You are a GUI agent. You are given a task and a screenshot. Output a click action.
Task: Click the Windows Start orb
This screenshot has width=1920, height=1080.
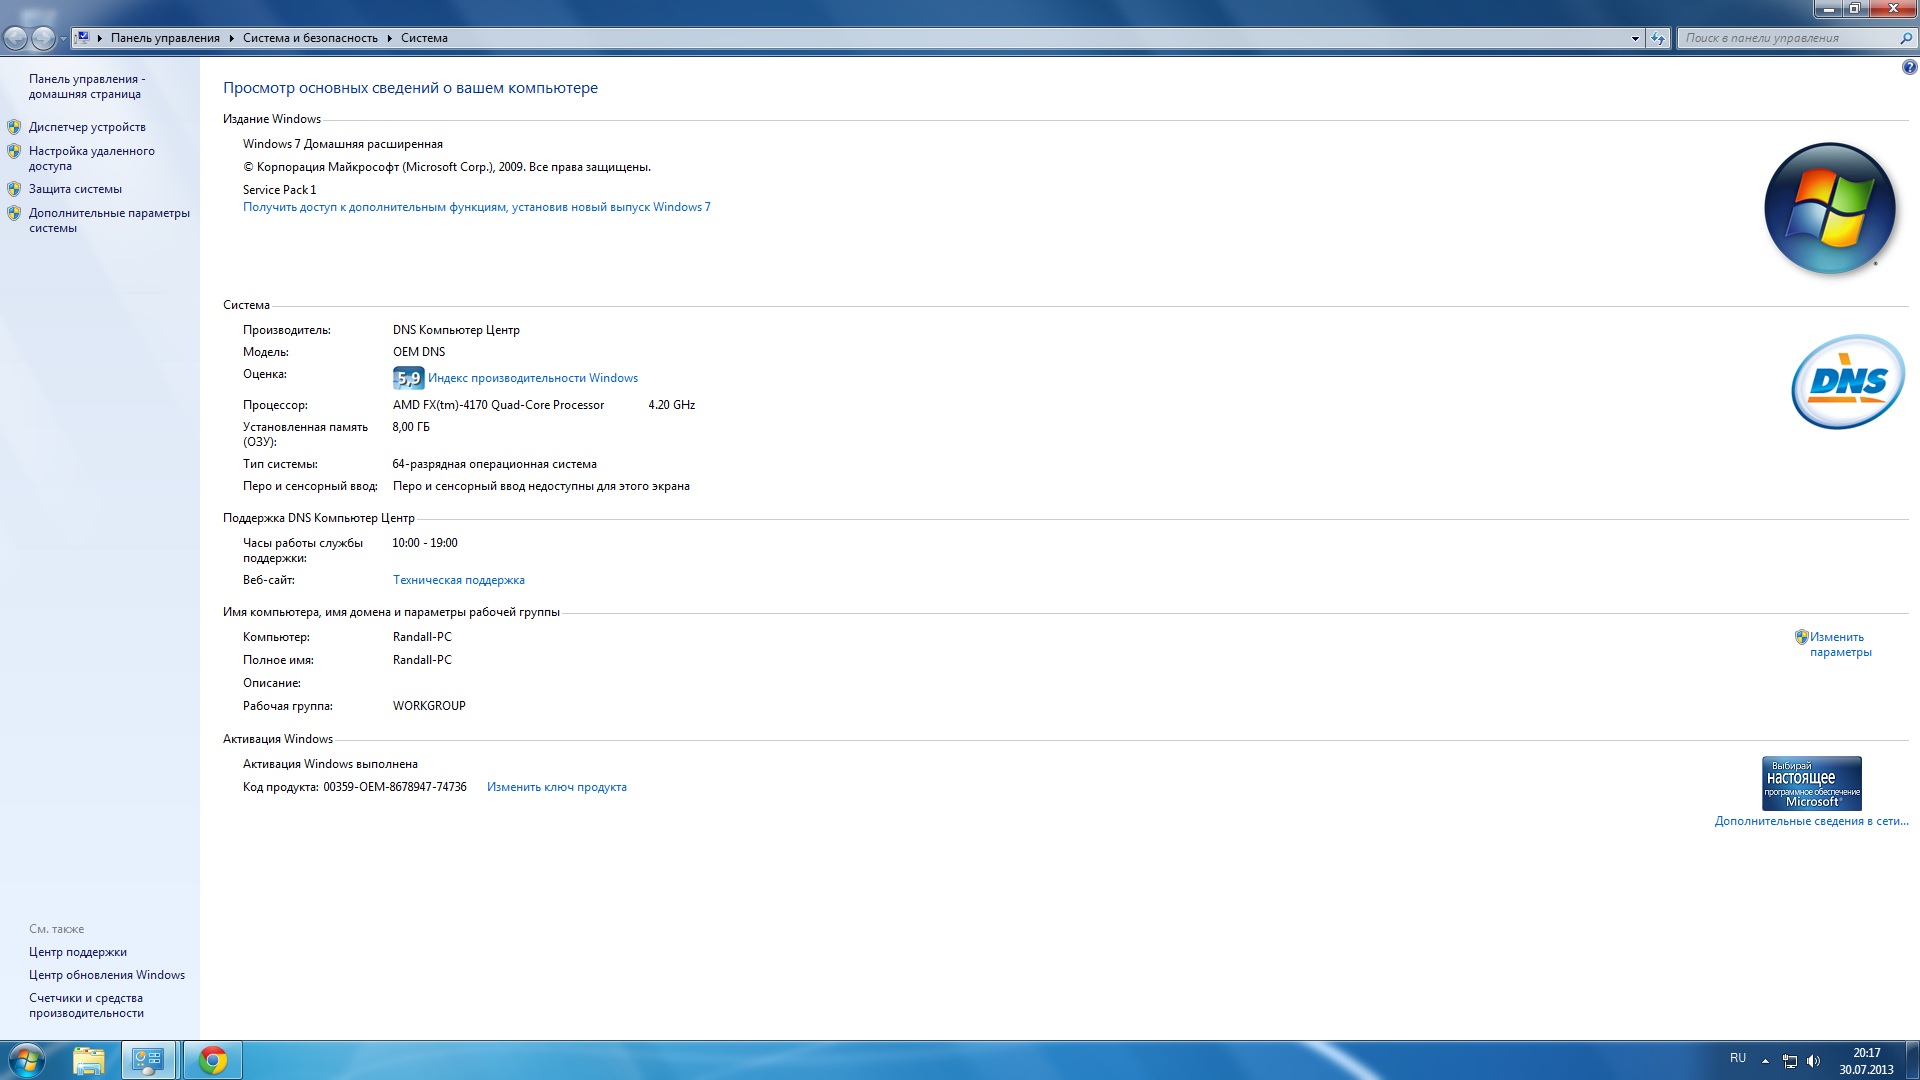[27, 1060]
